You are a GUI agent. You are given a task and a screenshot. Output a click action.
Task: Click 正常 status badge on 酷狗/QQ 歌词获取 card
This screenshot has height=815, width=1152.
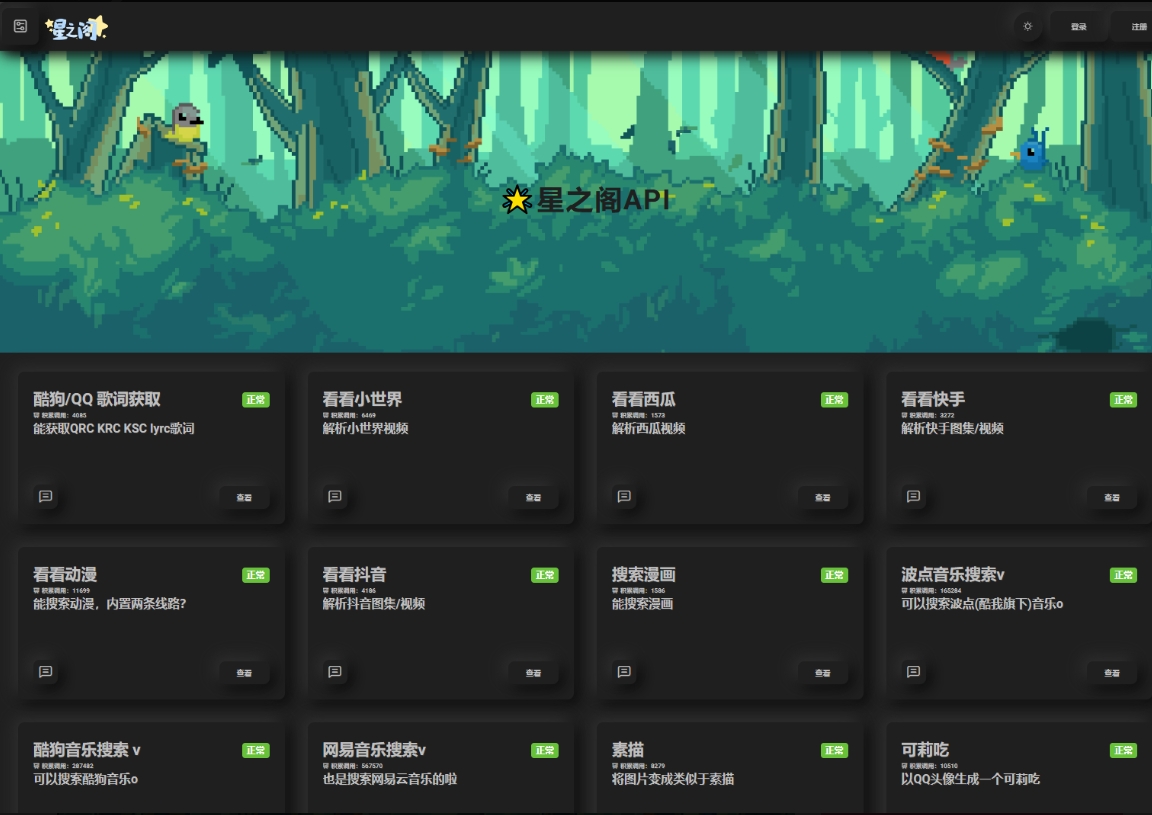coord(256,400)
